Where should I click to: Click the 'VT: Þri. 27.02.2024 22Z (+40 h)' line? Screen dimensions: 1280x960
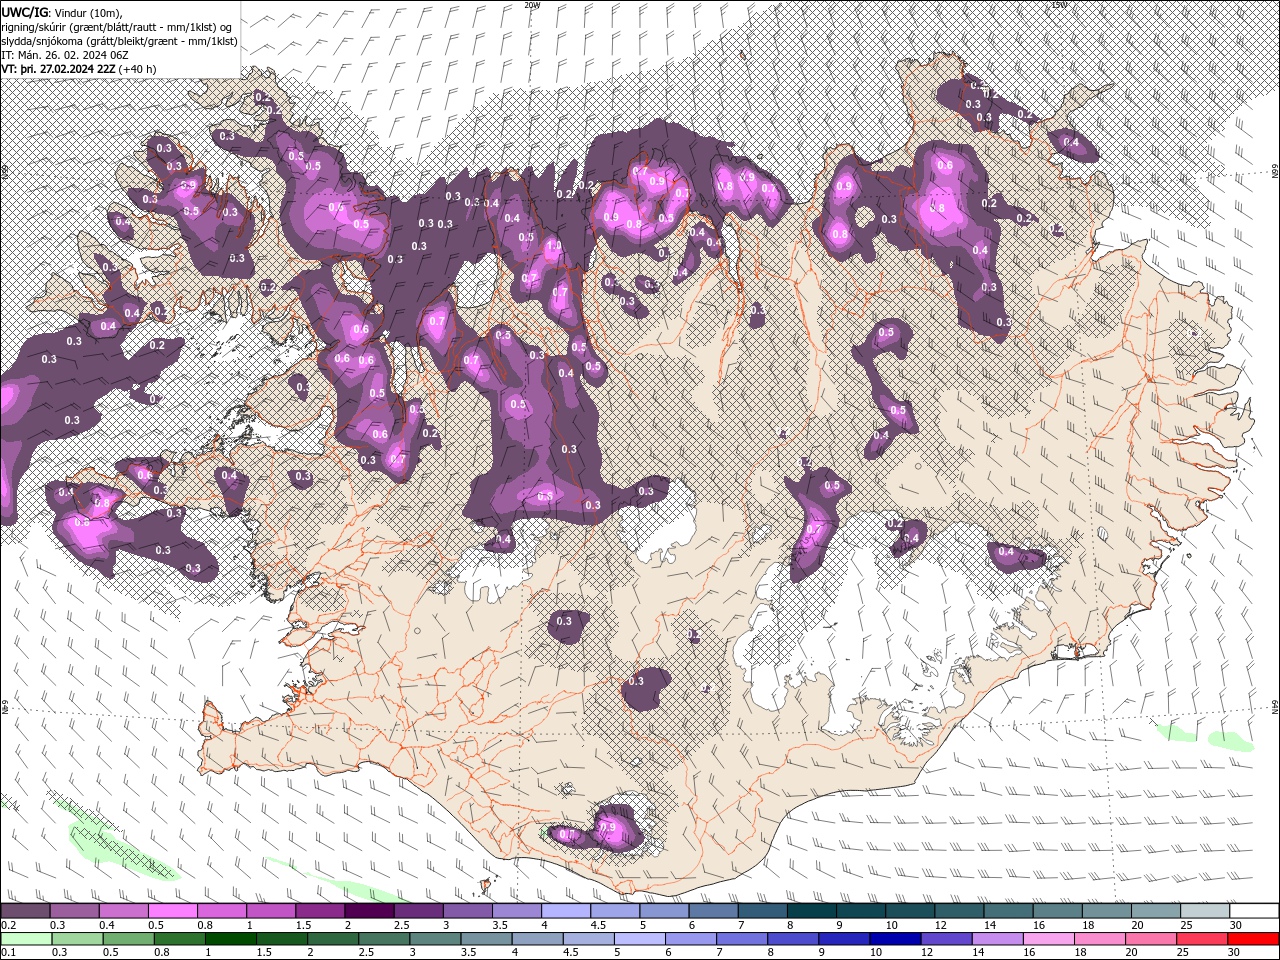[79, 69]
